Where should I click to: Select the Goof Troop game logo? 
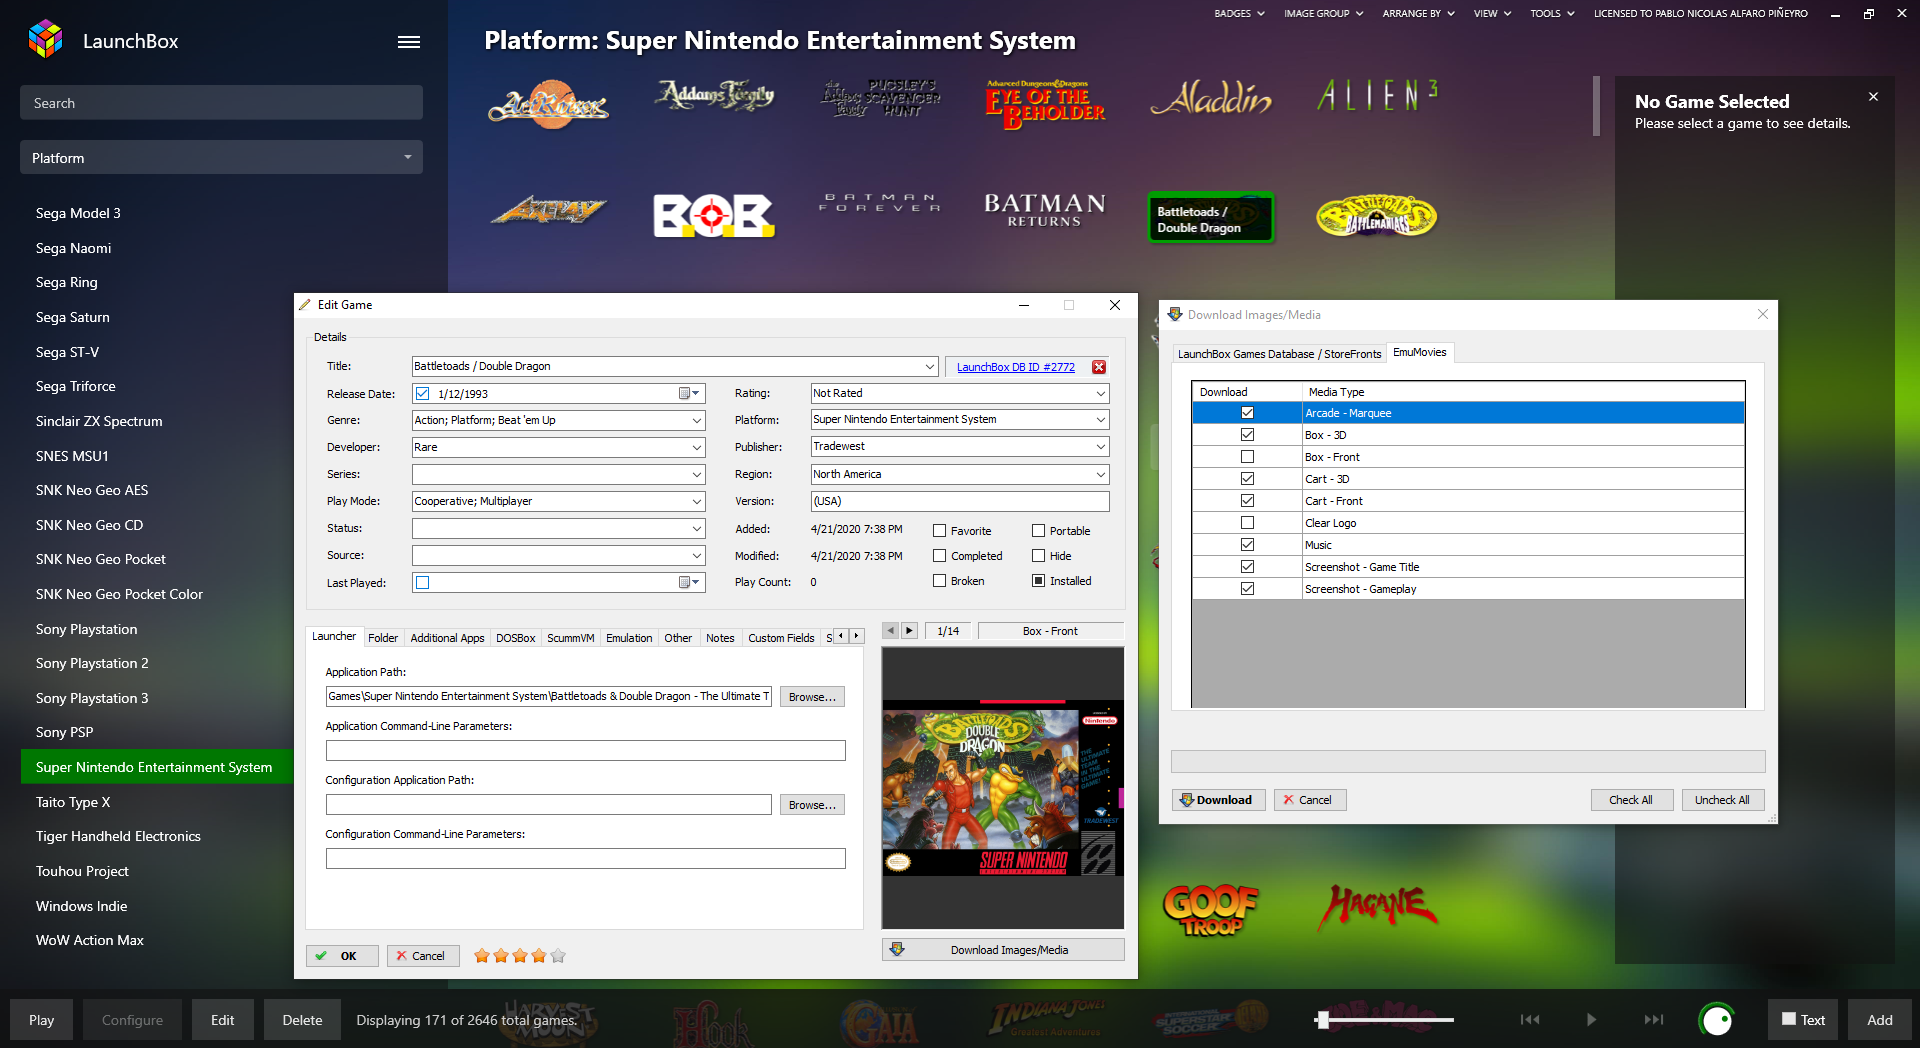pyautogui.click(x=1211, y=910)
